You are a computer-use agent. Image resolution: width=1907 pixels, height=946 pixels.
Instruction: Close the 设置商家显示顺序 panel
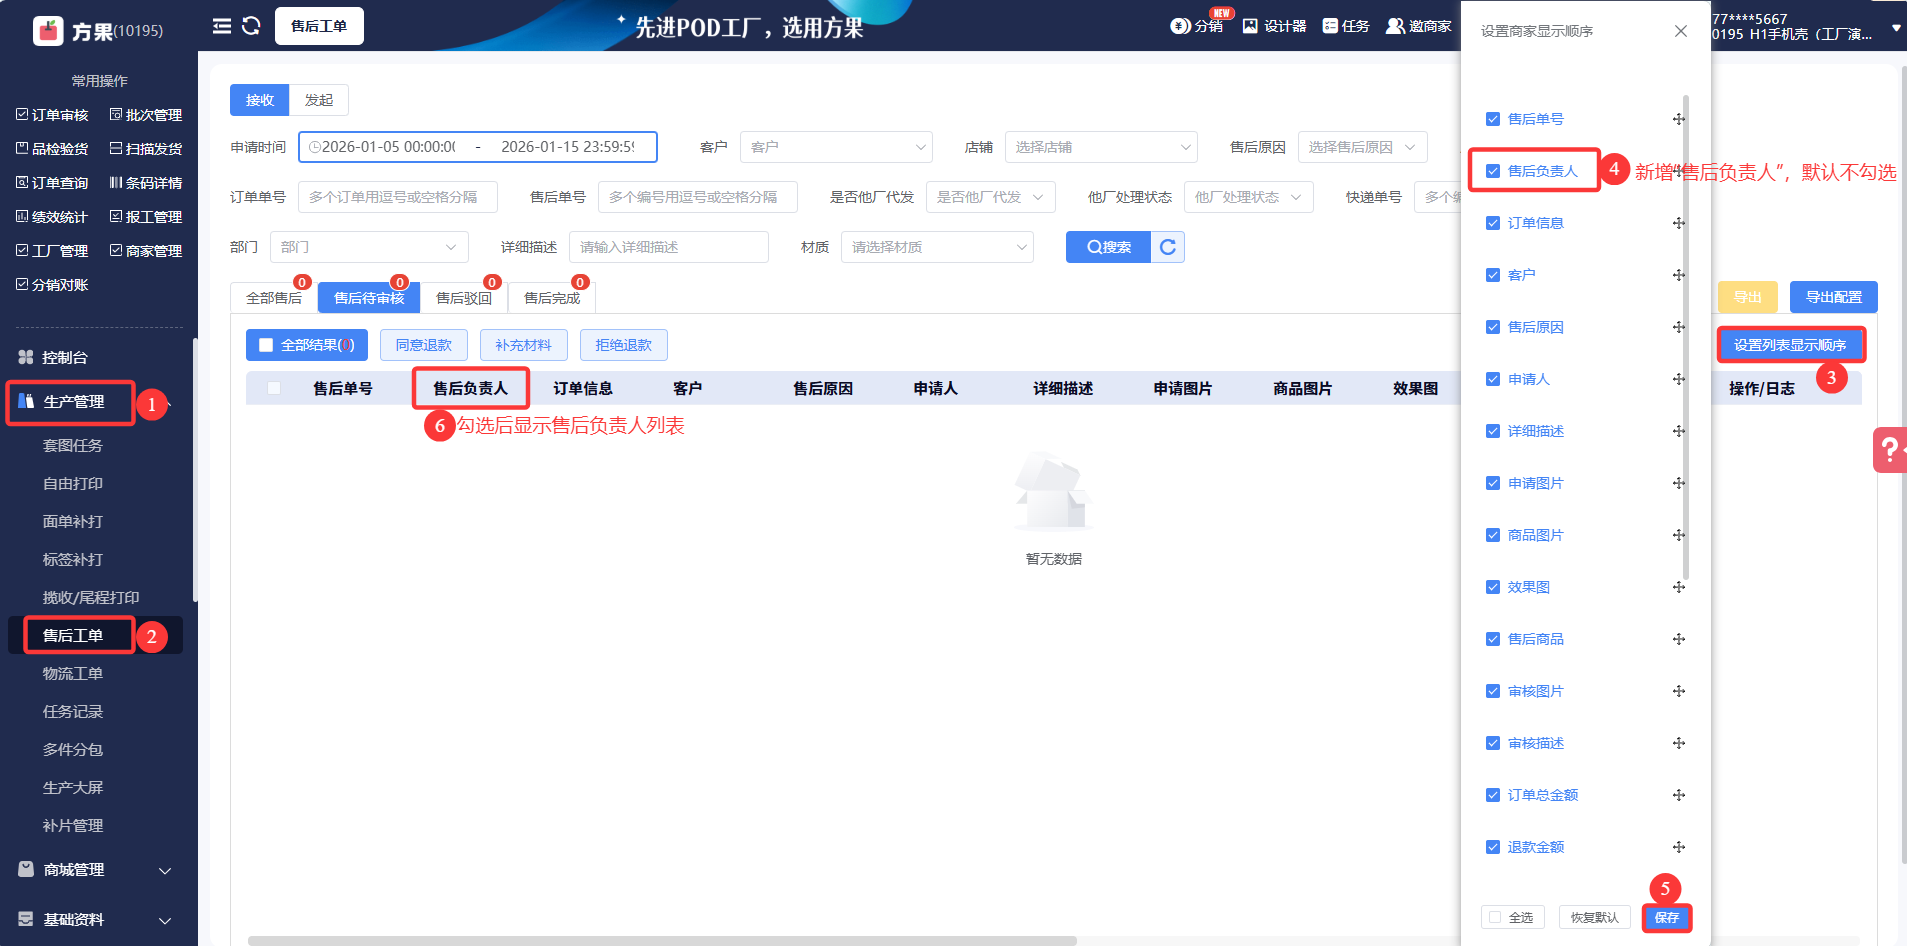tap(1681, 31)
